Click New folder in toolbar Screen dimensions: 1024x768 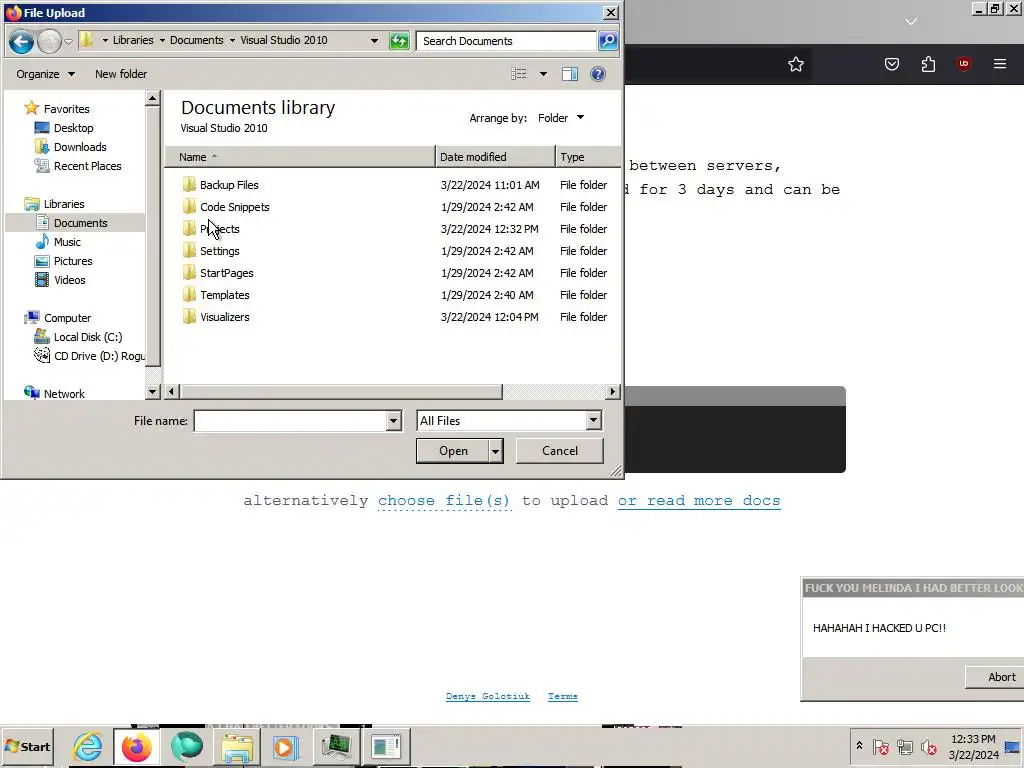coord(121,74)
